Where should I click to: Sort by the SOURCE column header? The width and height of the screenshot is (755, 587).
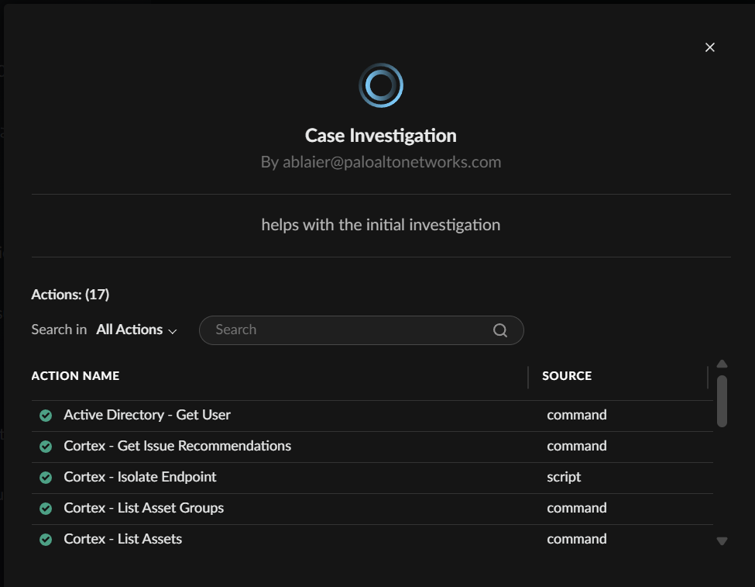tap(567, 376)
